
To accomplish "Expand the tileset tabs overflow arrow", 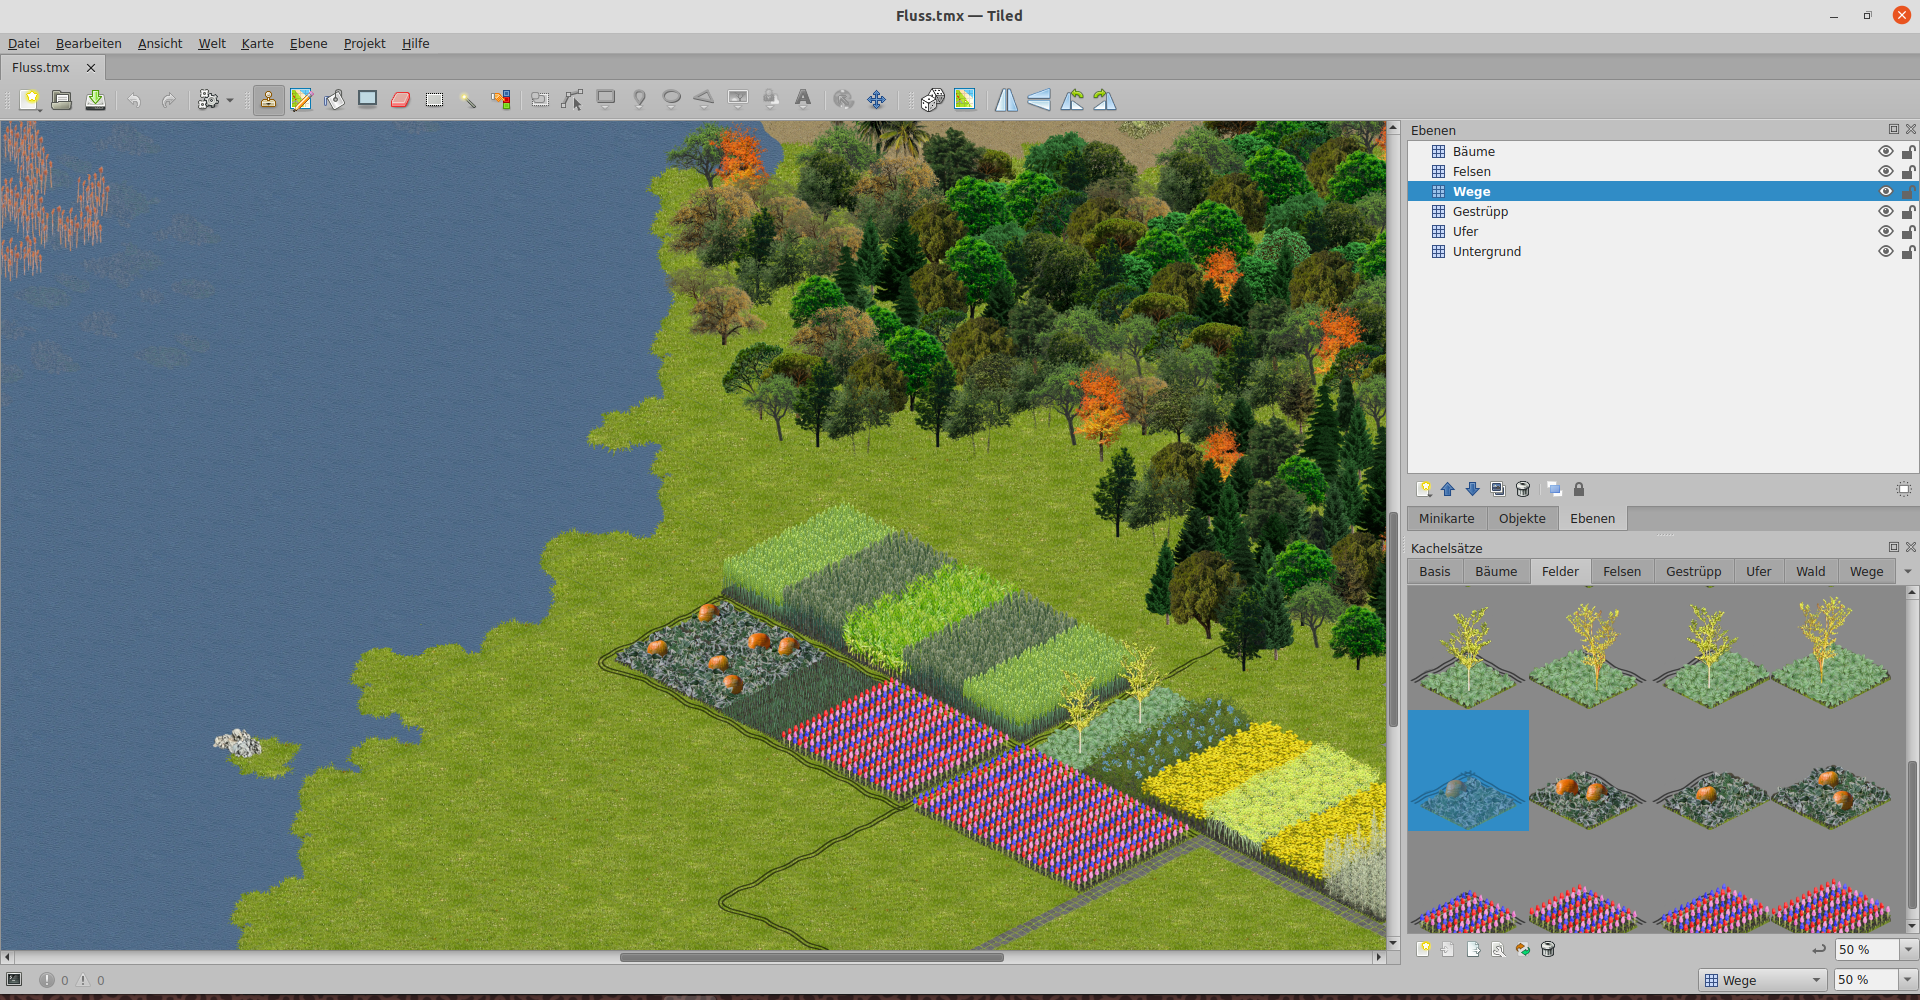I will [x=1907, y=572].
